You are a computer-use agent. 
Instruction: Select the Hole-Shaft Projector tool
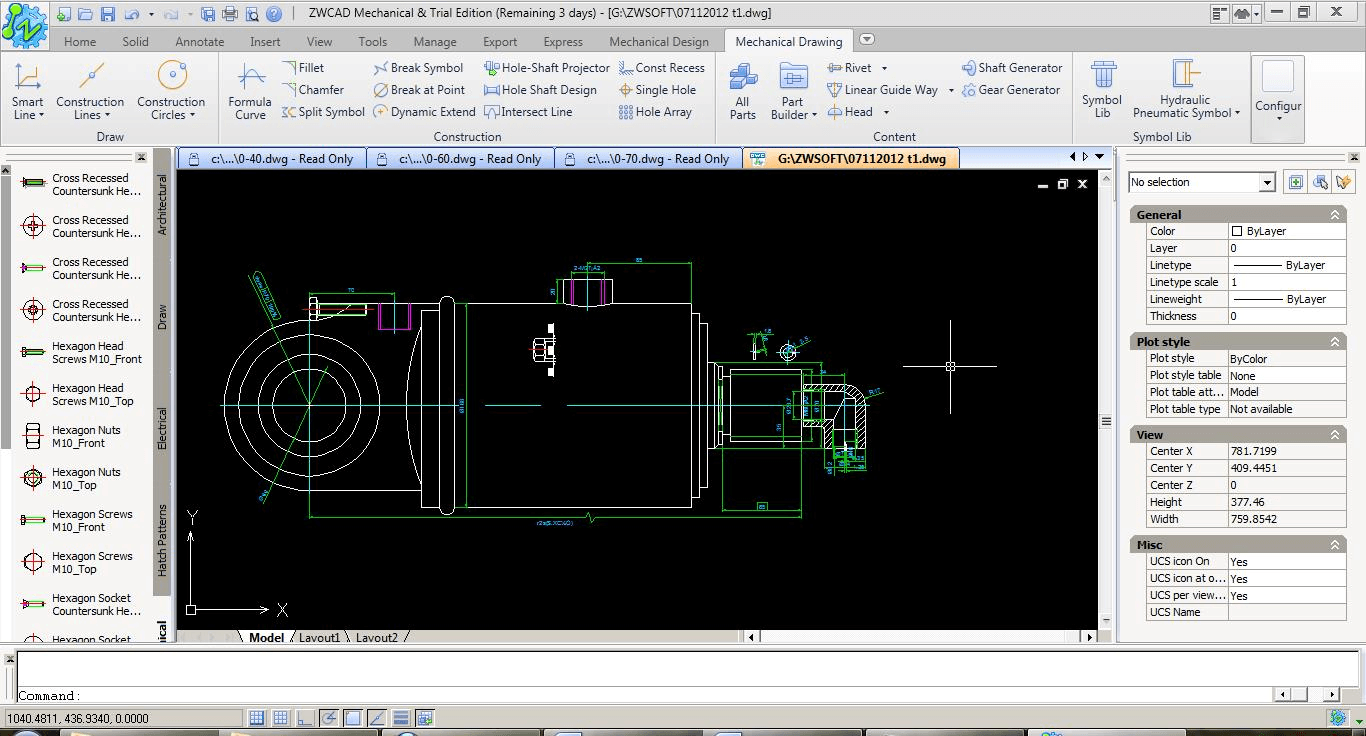(547, 68)
